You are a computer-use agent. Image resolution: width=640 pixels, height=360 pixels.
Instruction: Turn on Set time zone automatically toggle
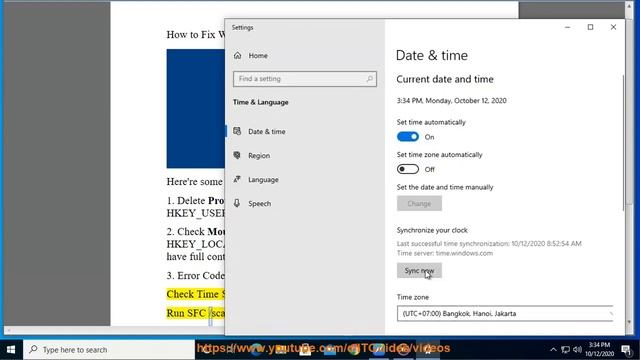[x=408, y=169]
